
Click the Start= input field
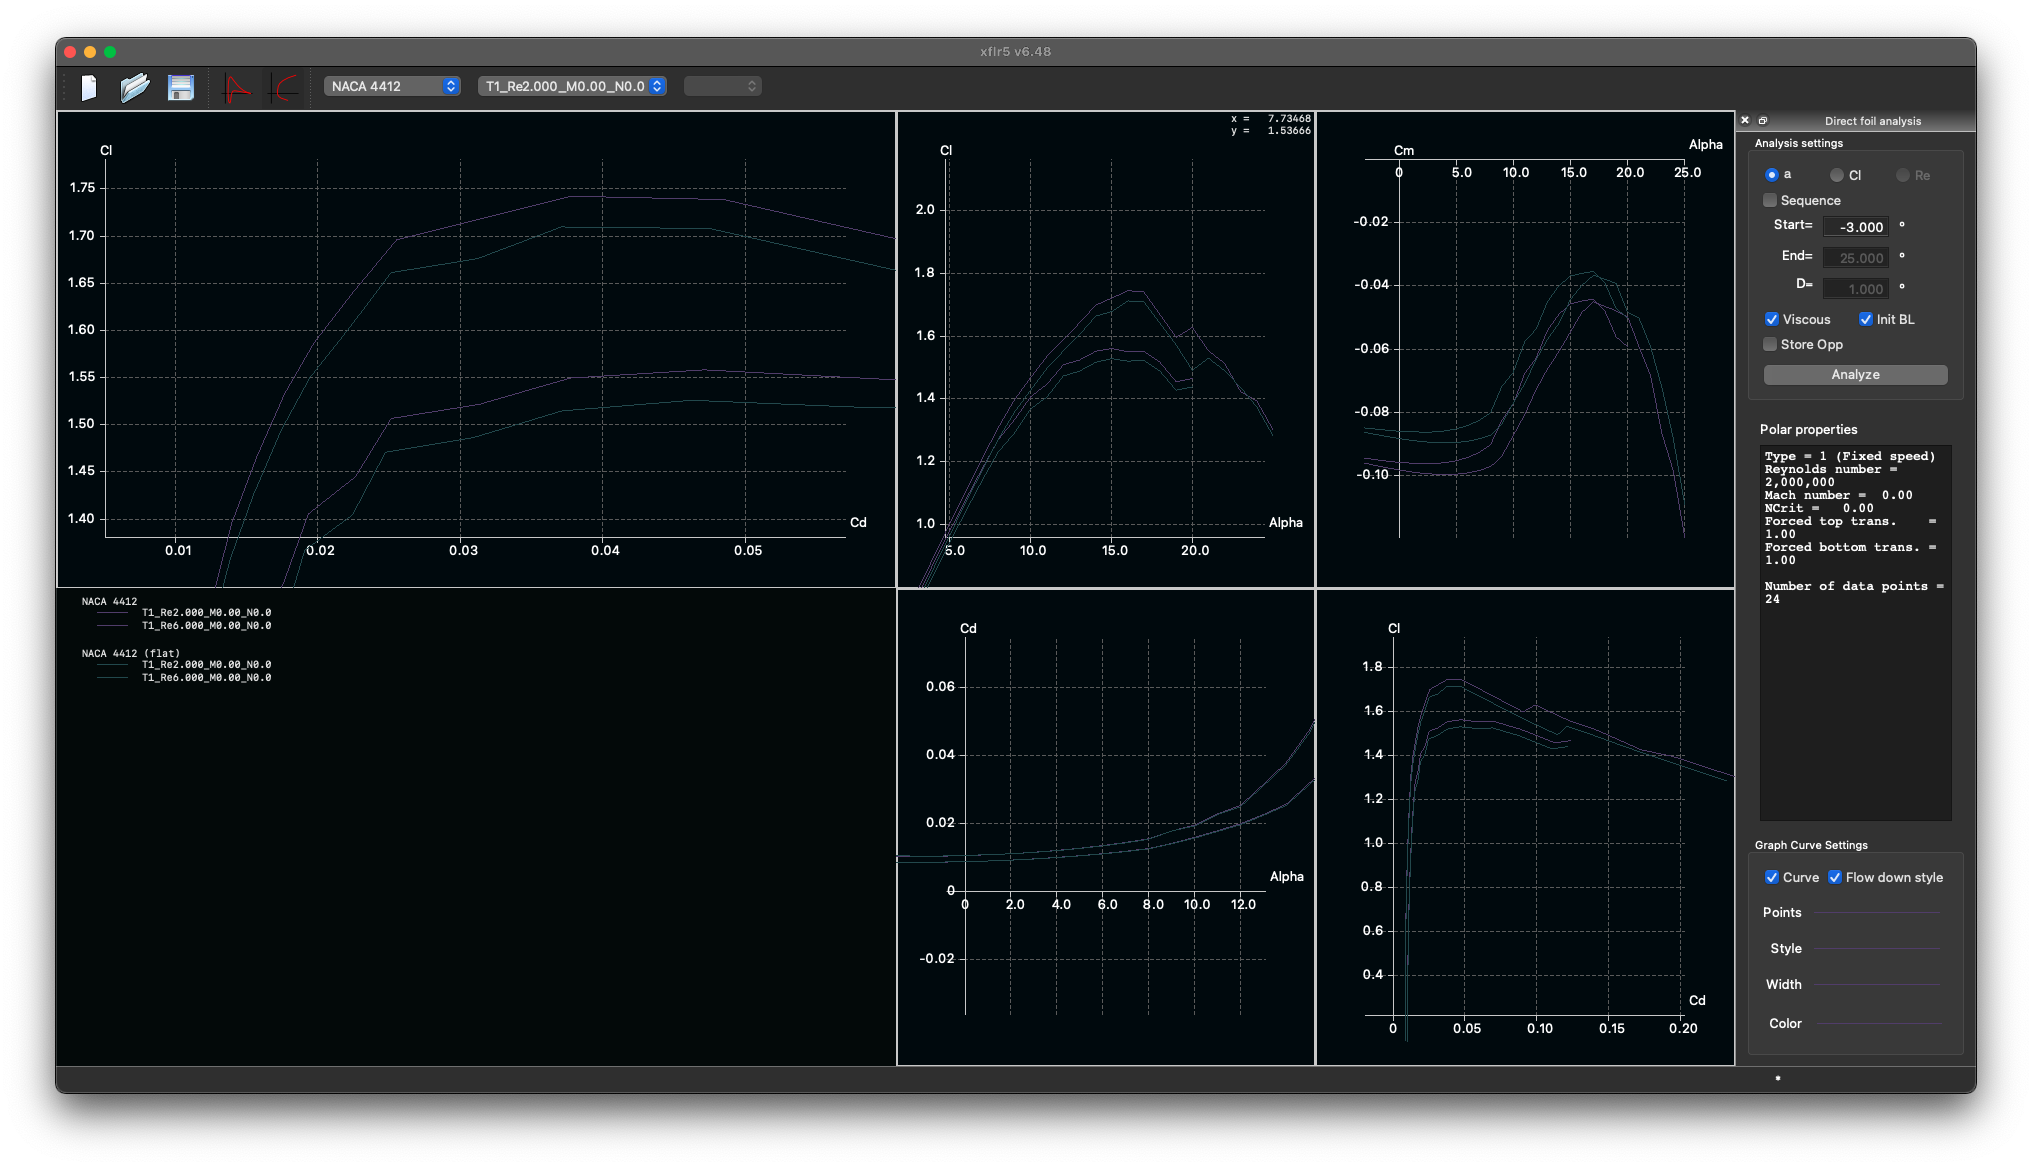[1856, 226]
